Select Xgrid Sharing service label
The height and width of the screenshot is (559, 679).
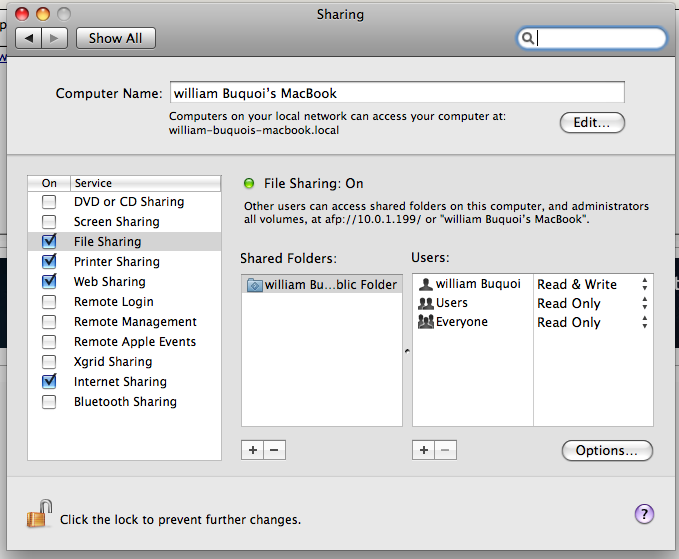pyautogui.click(x=113, y=362)
